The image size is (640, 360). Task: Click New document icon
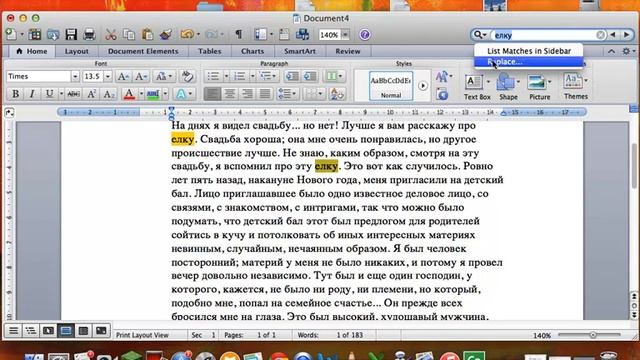(x=11, y=35)
